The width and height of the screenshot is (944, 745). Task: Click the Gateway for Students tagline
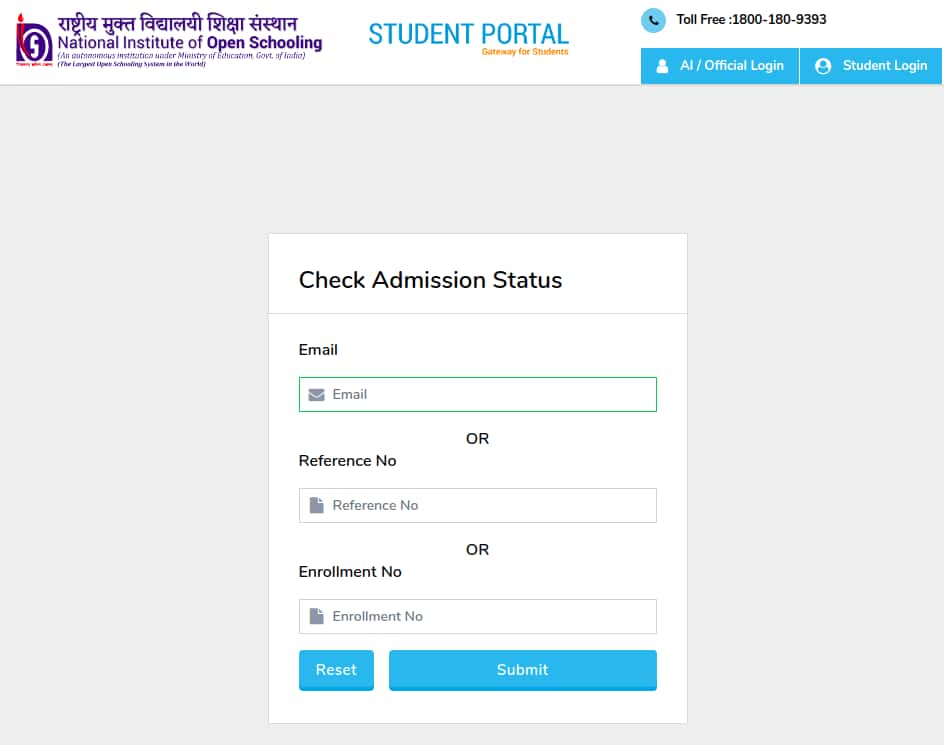click(524, 52)
